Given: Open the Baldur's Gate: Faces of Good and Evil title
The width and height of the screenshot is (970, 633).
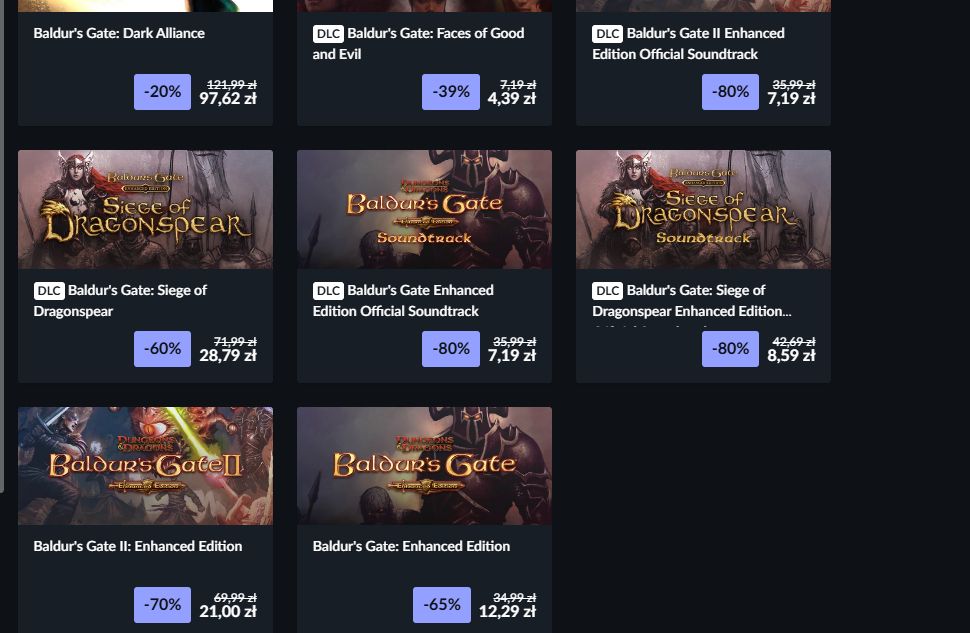Looking at the screenshot, I should tap(418, 43).
